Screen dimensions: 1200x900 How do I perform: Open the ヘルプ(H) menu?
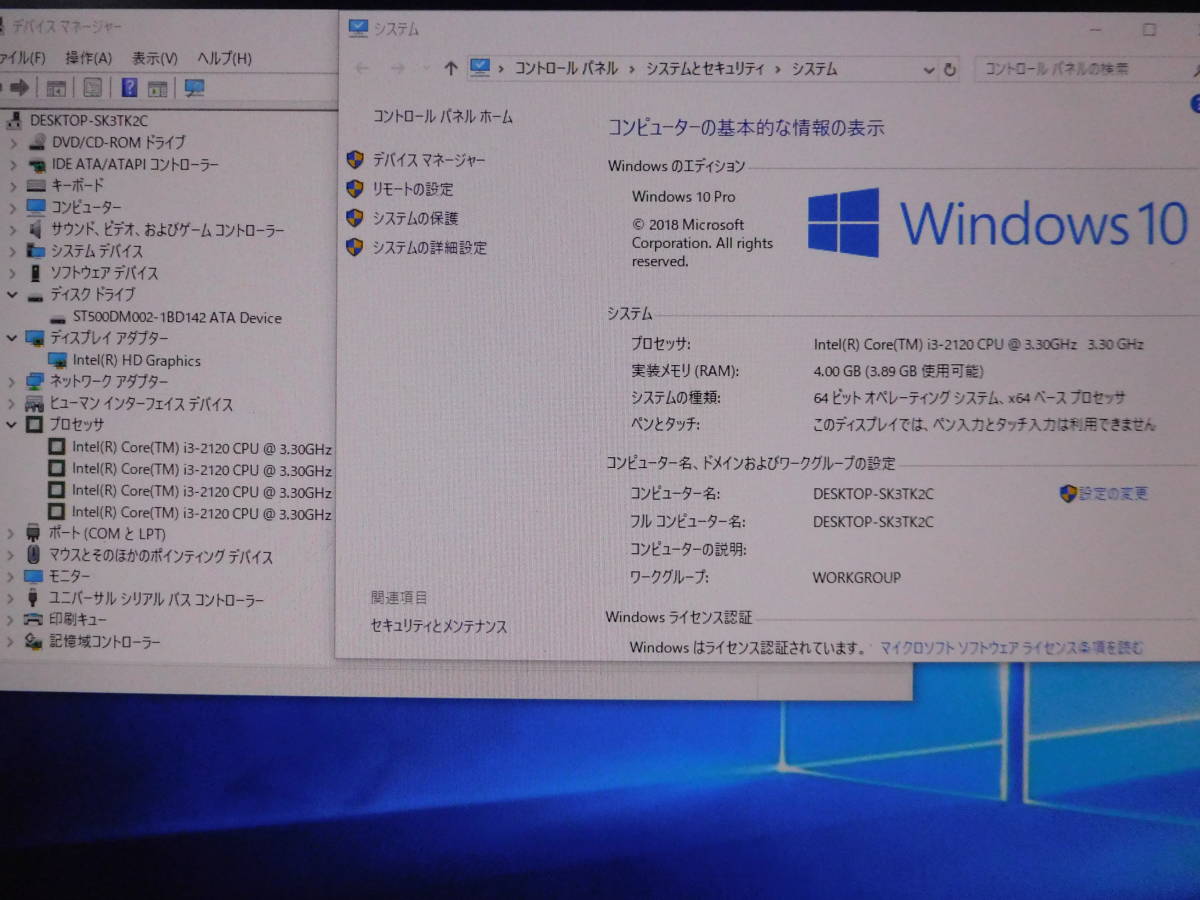(x=224, y=58)
